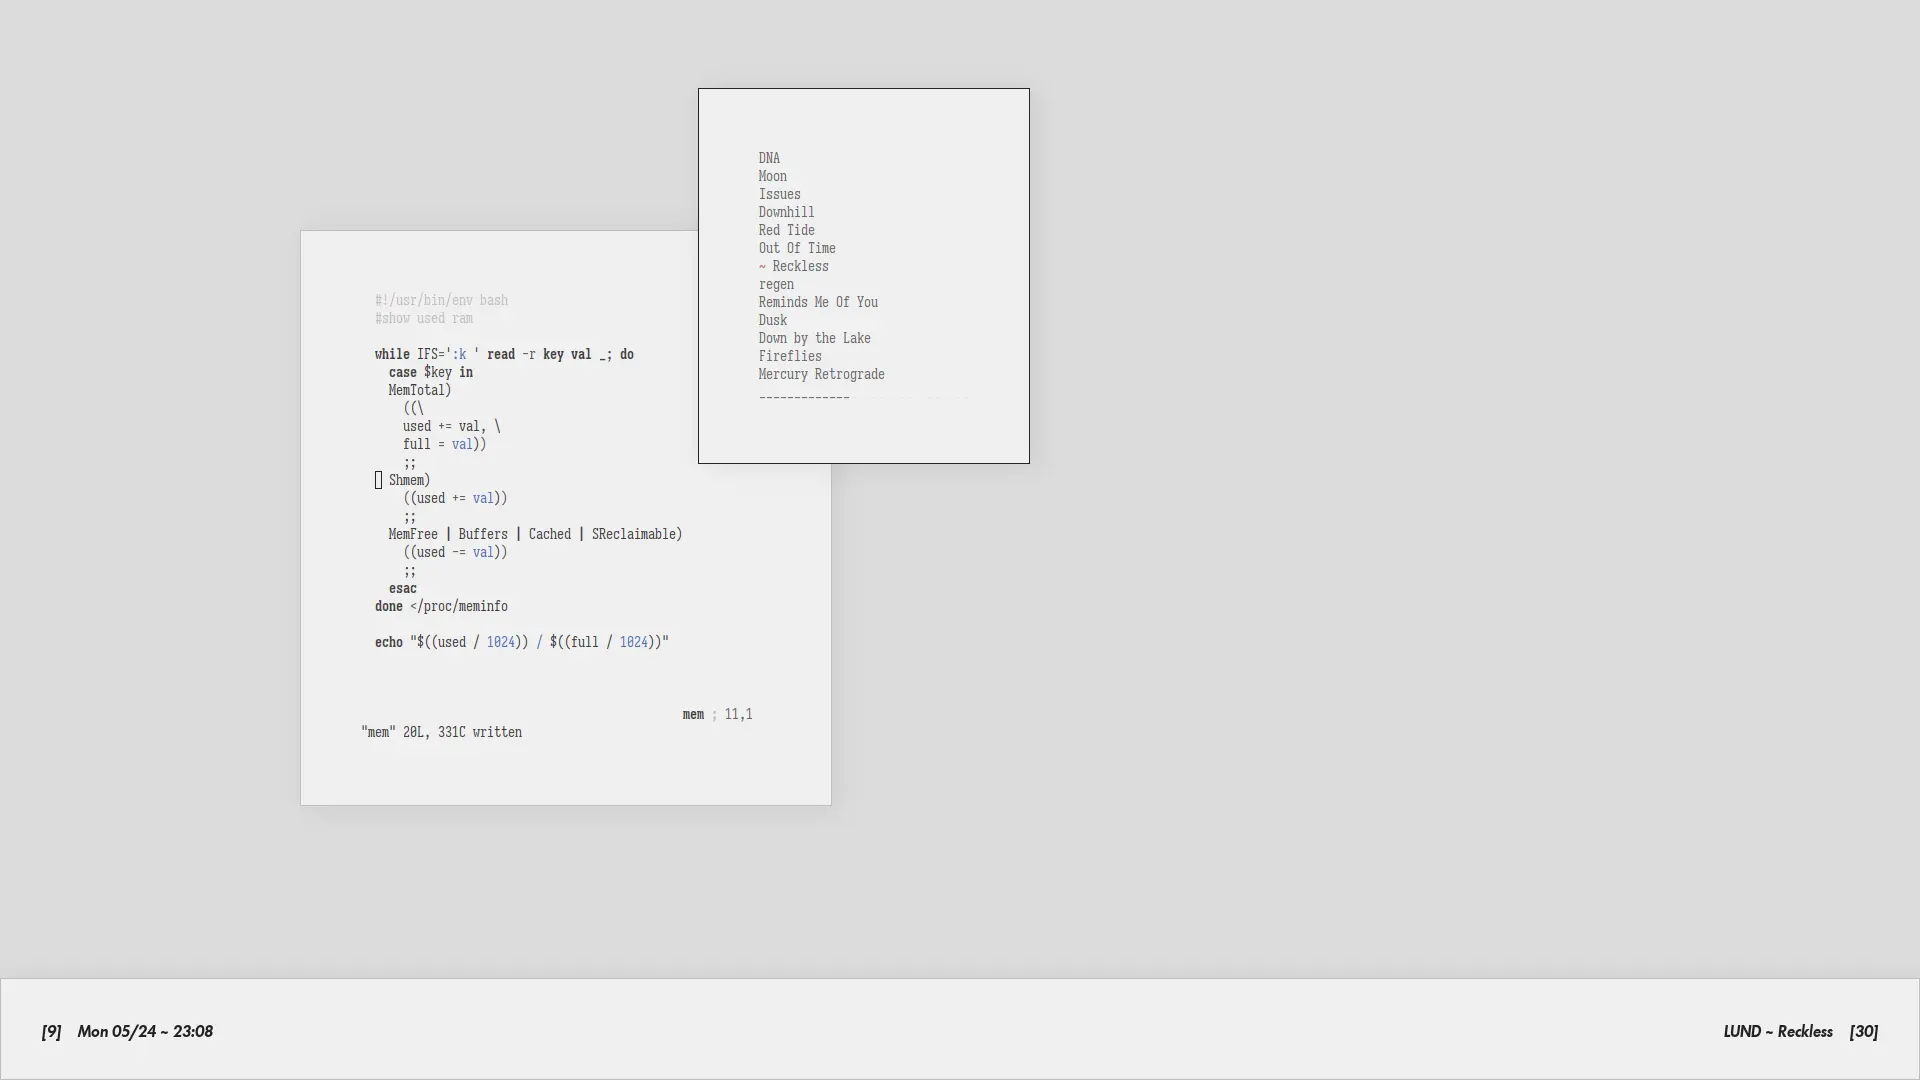1920x1080 pixels.
Task: Click the workspace indicator [9] in bar
Action: [51, 1031]
